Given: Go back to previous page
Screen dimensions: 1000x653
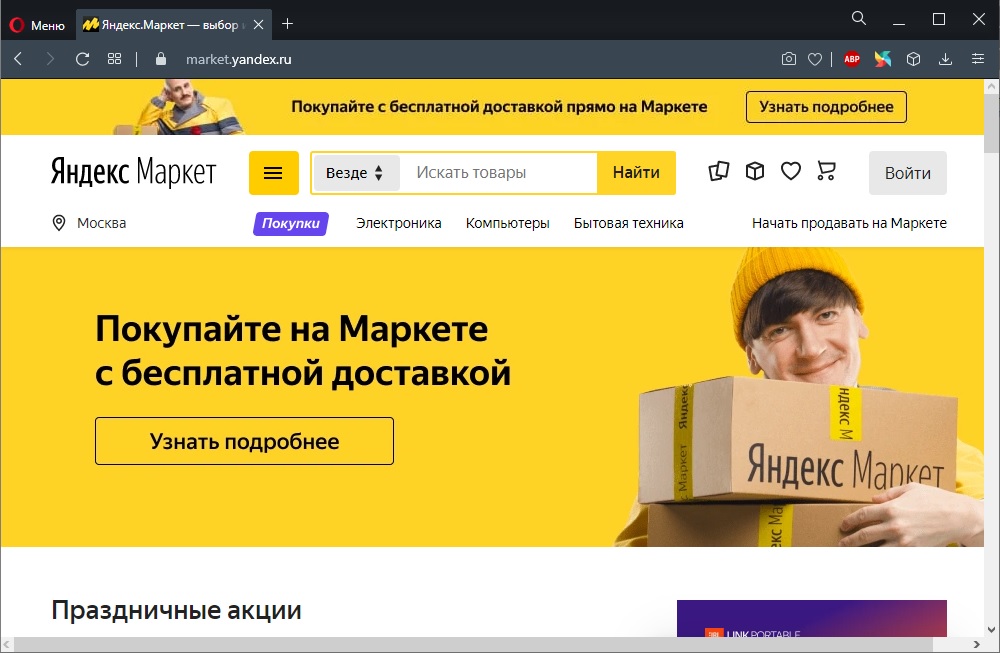Looking at the screenshot, I should 18,59.
